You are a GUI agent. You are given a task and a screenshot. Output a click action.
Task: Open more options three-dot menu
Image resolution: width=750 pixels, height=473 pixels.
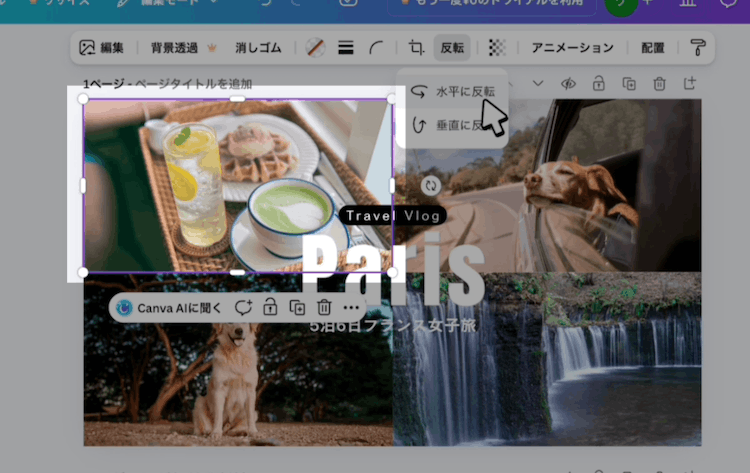351,308
